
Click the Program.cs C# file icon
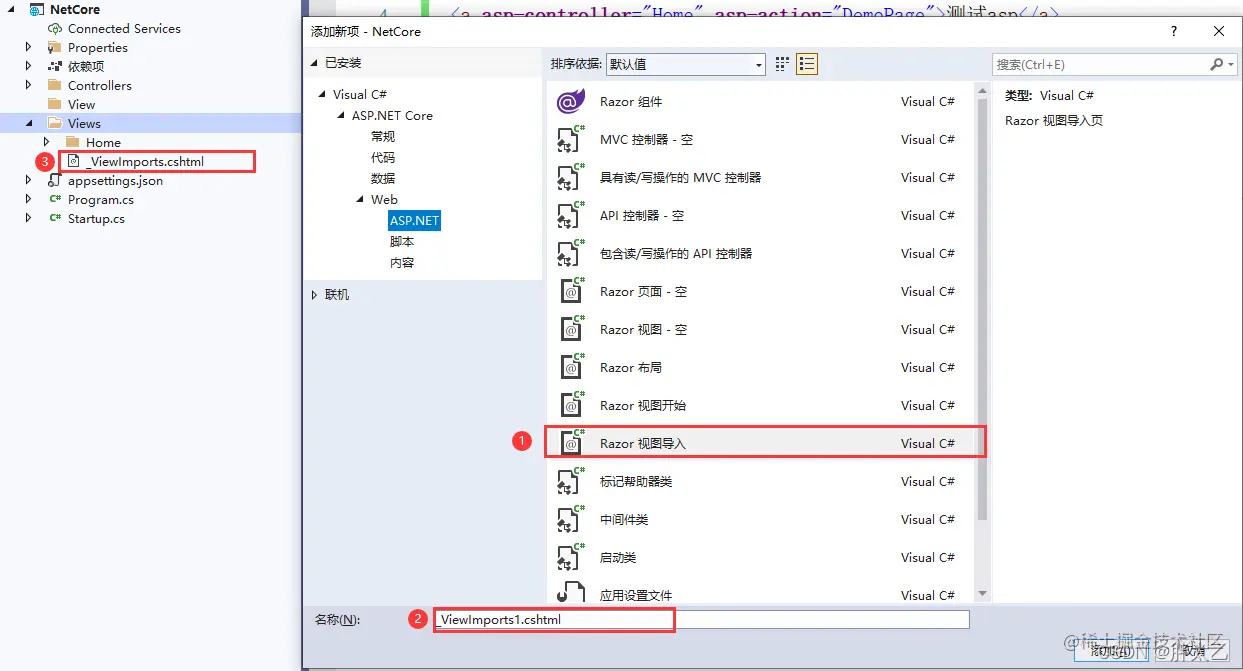tap(55, 199)
